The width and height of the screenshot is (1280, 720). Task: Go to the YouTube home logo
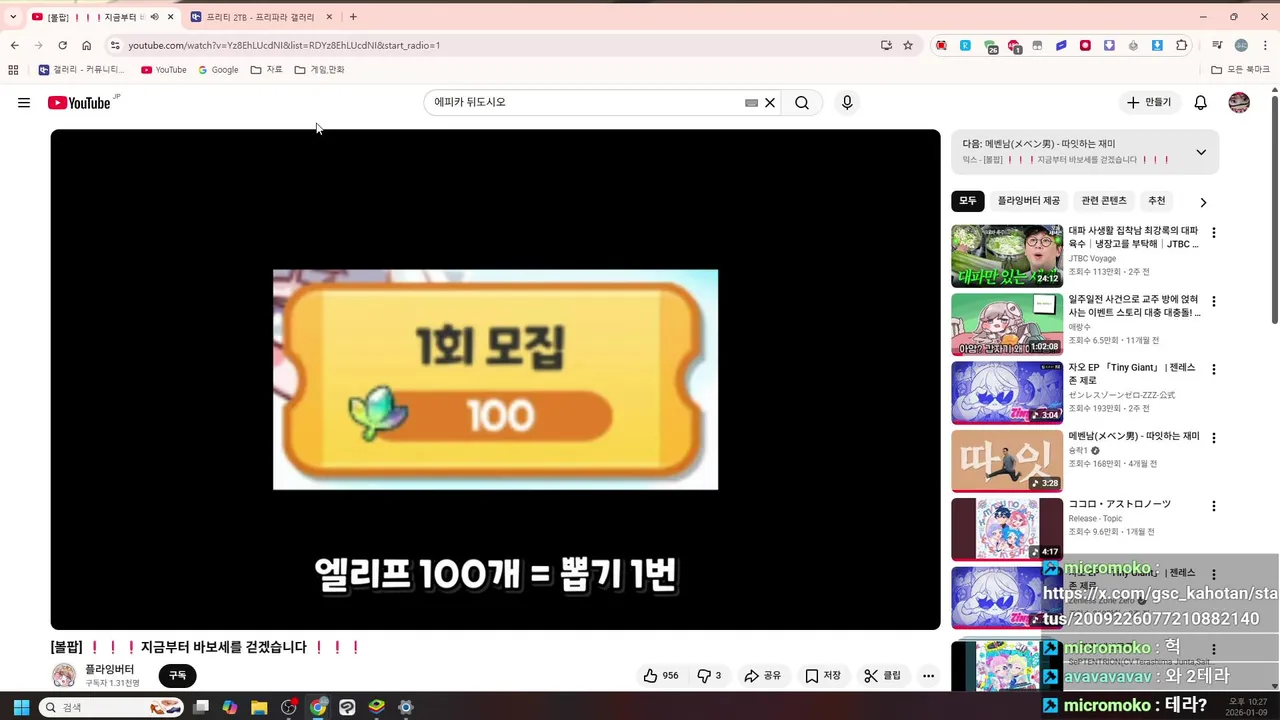[79, 103]
